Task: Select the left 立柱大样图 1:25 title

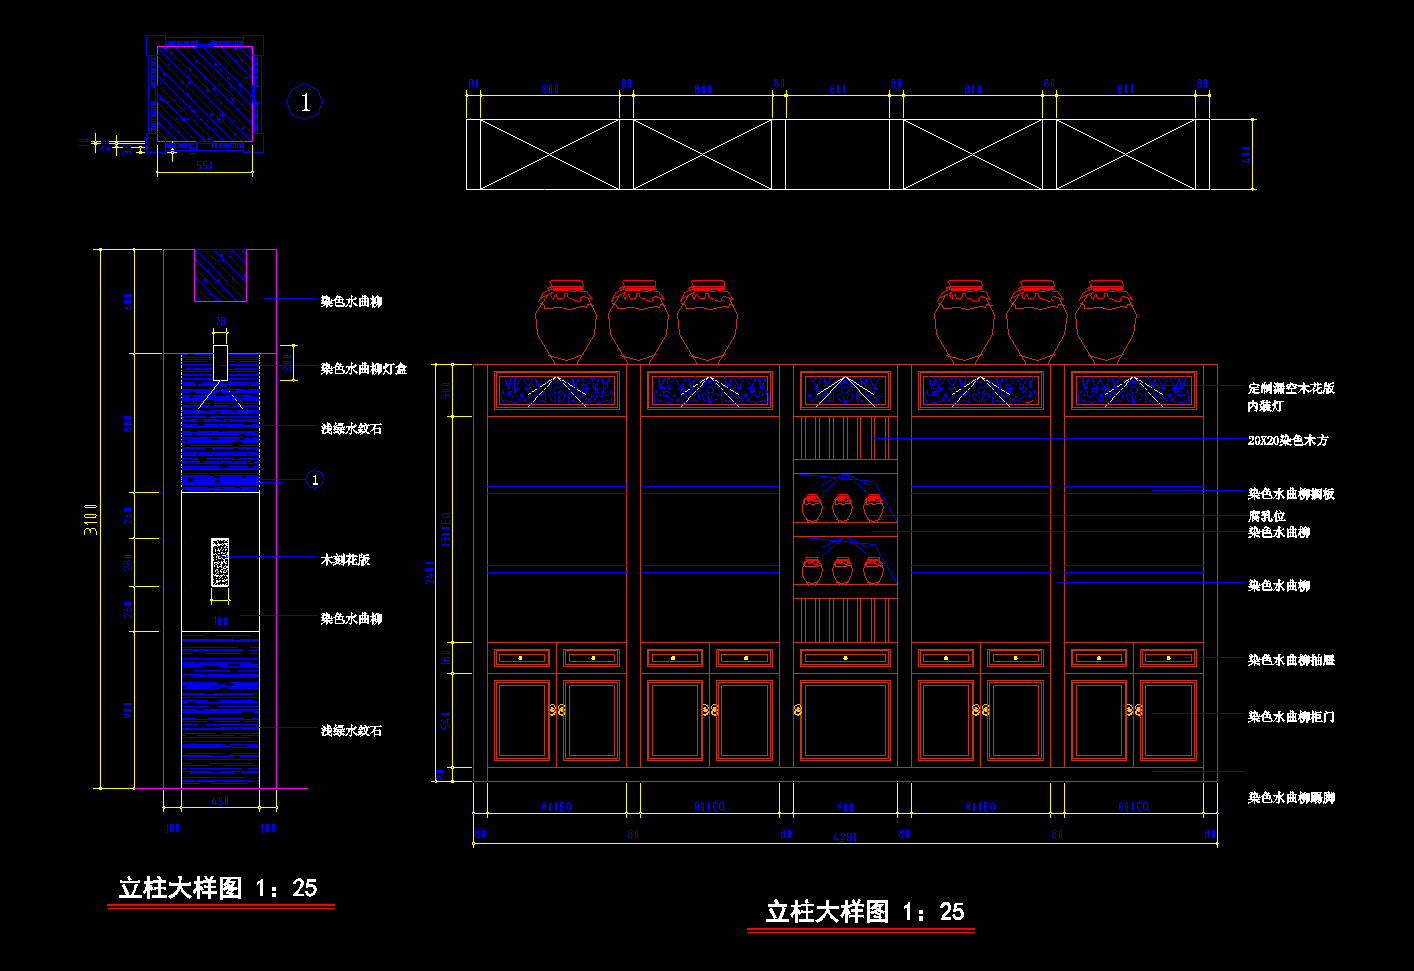Action: 218,888
